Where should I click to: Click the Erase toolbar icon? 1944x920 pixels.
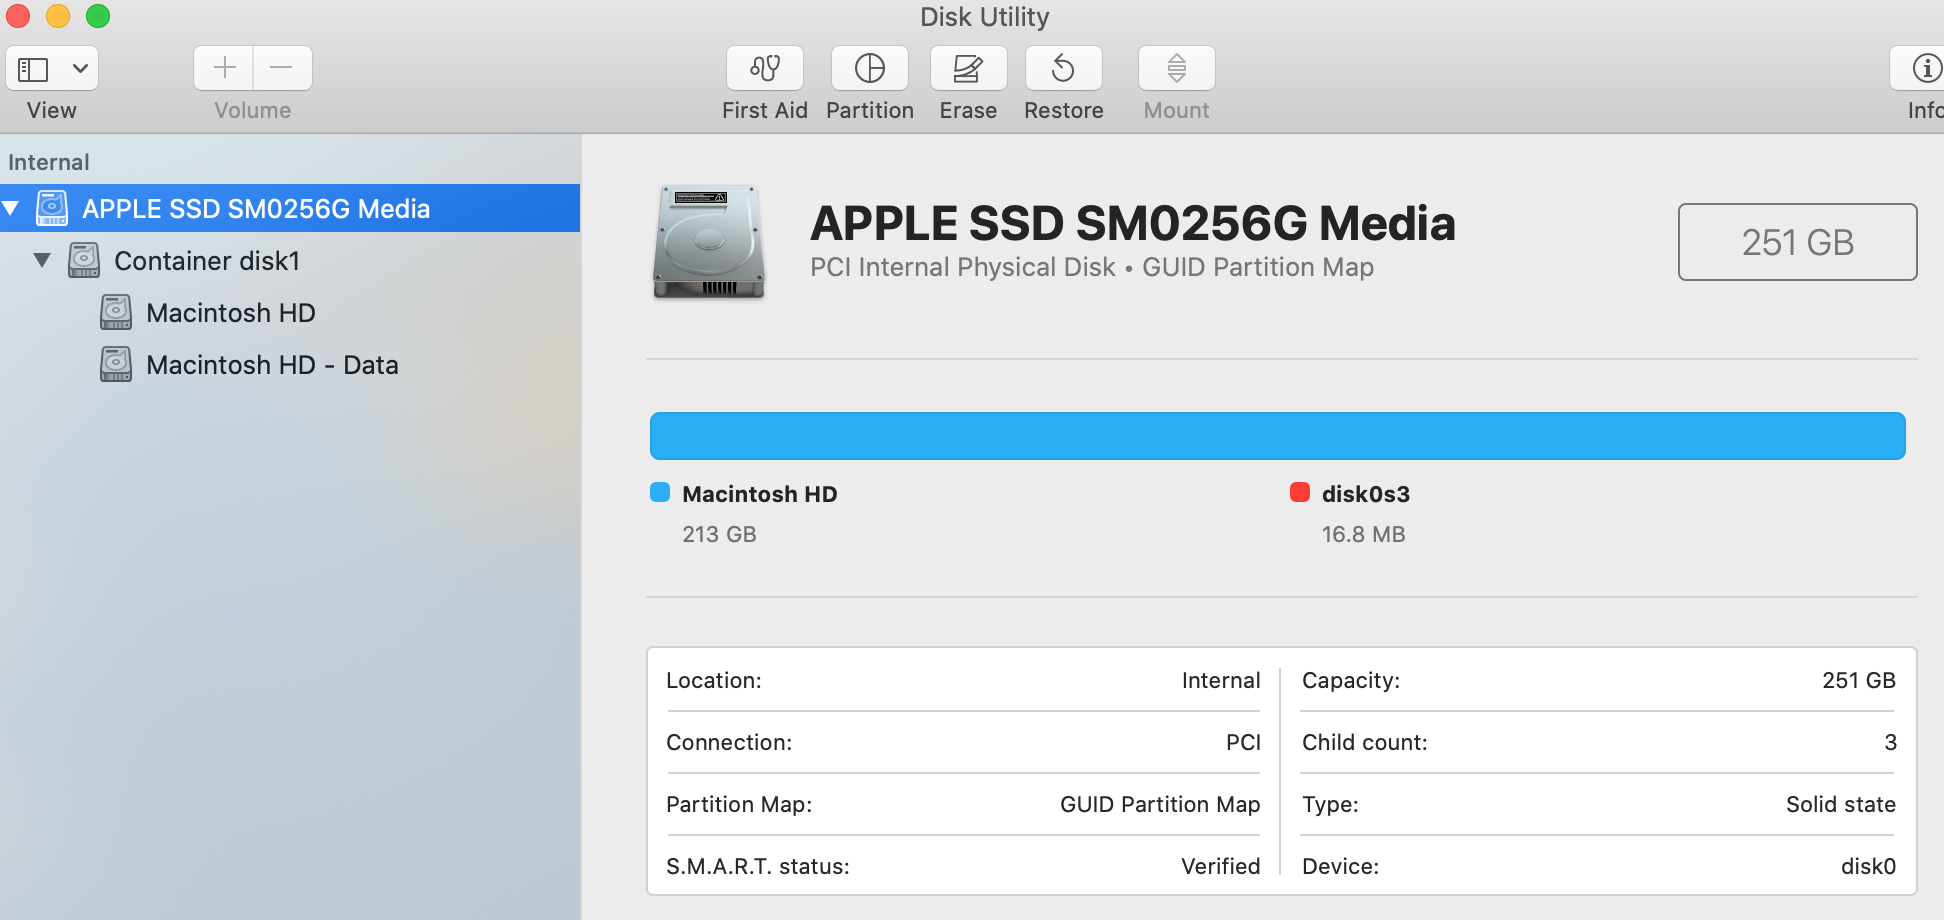[968, 69]
